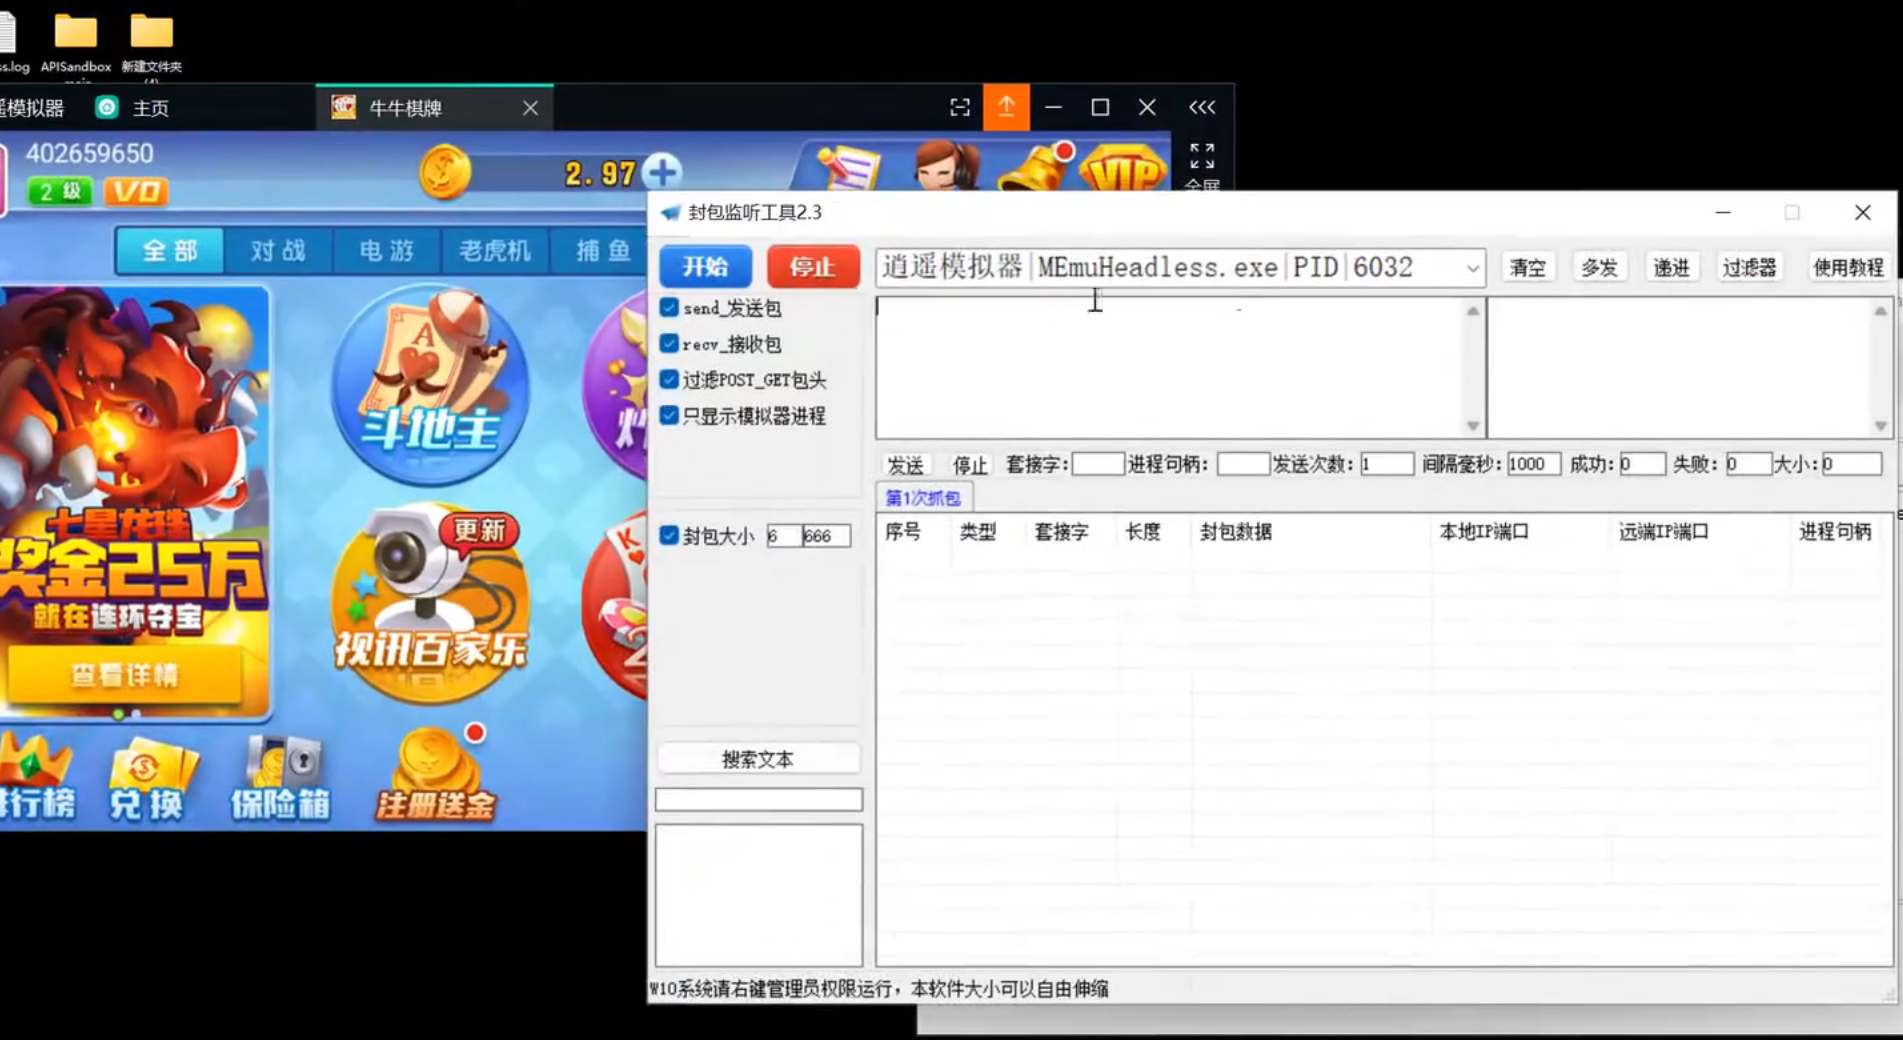This screenshot has width=1903, height=1040.
Task: Toggle the recv_接收包 checkbox
Action: click(x=669, y=344)
